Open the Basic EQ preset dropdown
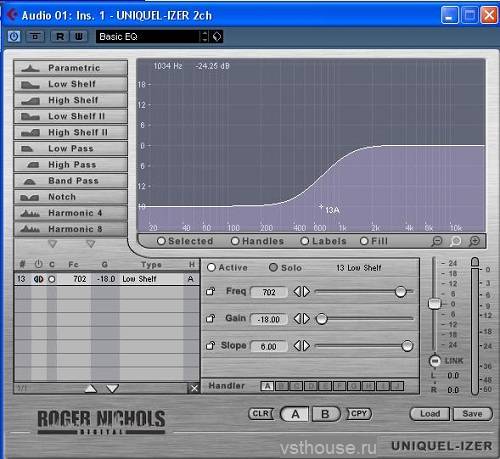 pos(148,36)
